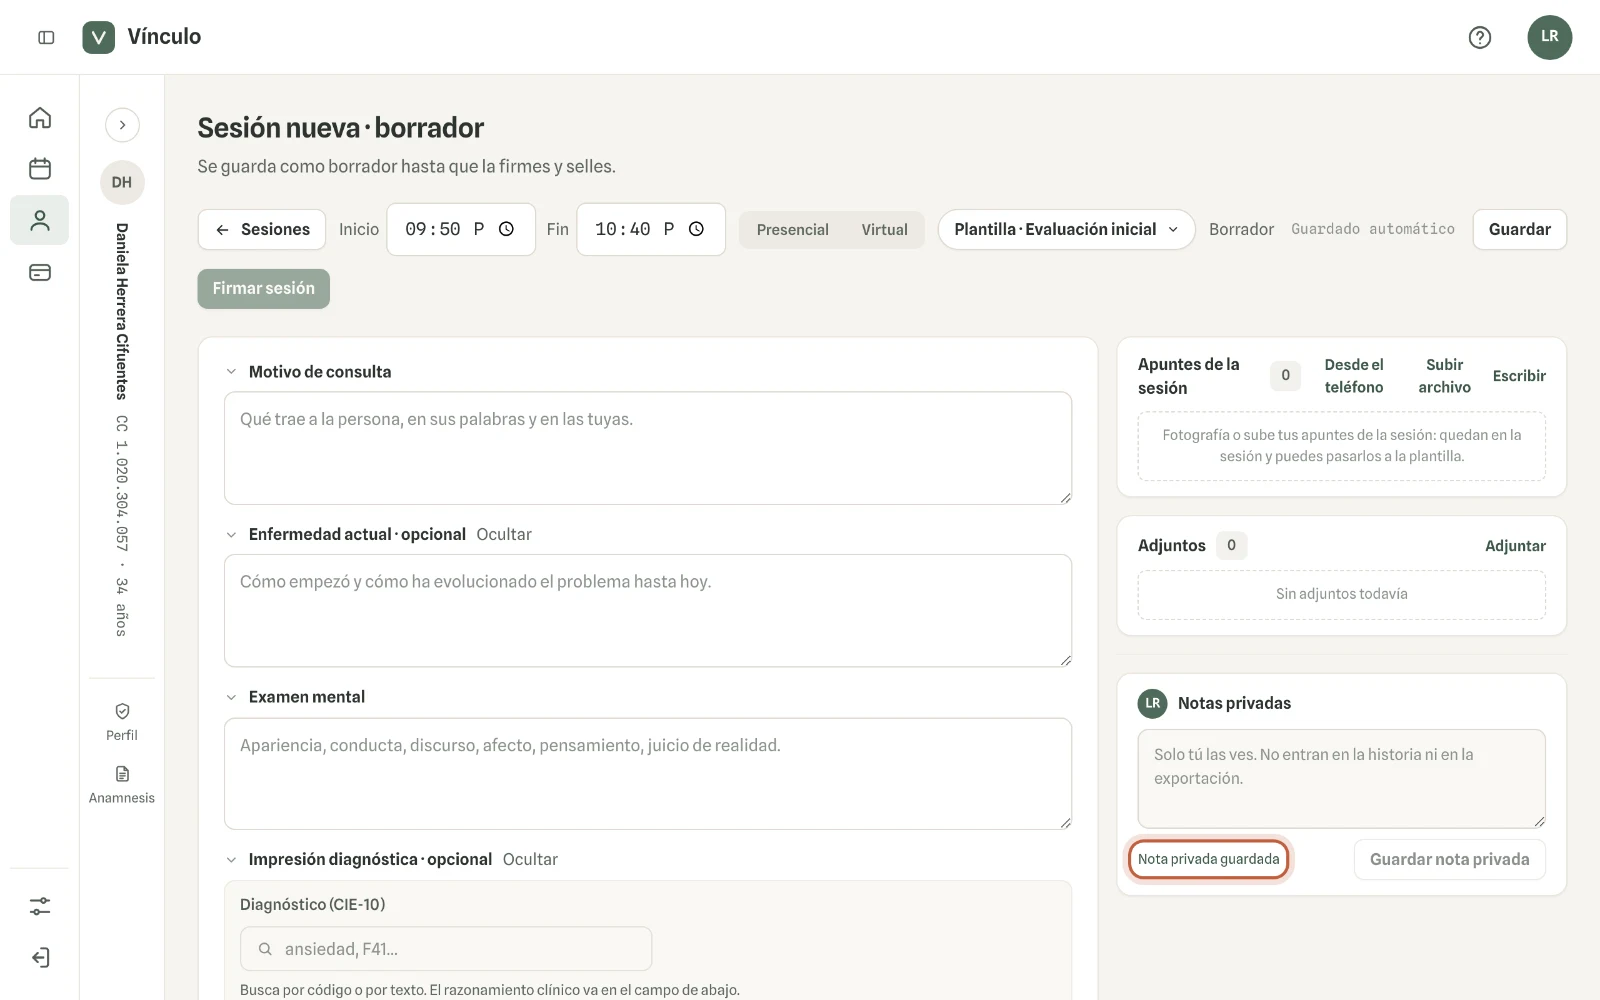Choose Escribir for session notes

tap(1519, 376)
